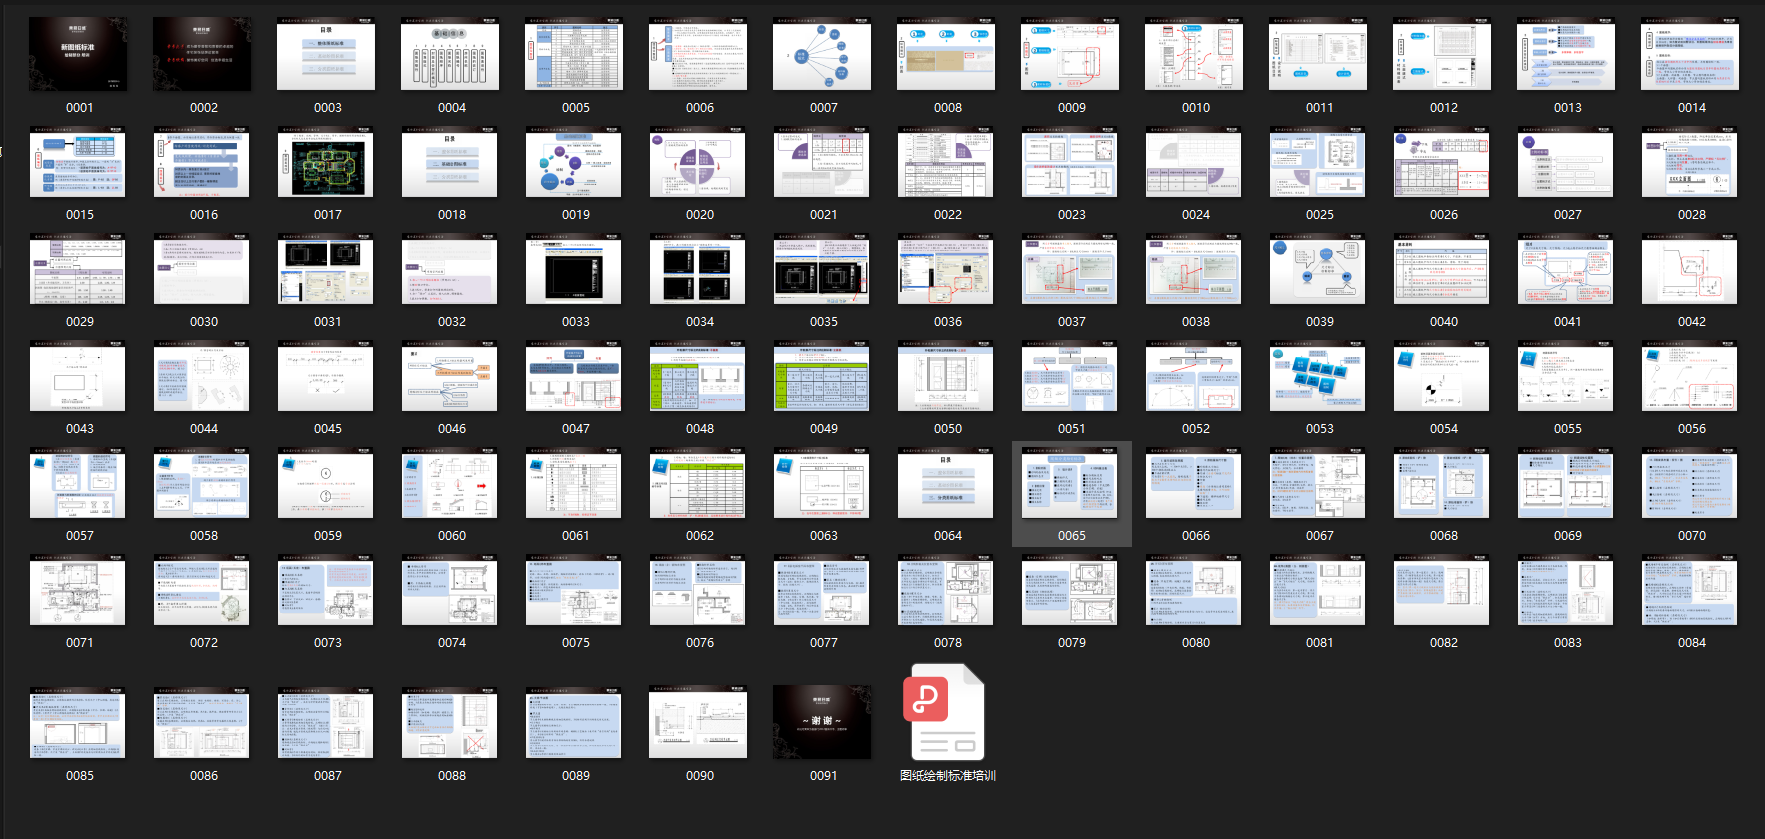This screenshot has height=839, width=1765.
Task: Pick thumbnail 0028
Action: tap(1690, 162)
